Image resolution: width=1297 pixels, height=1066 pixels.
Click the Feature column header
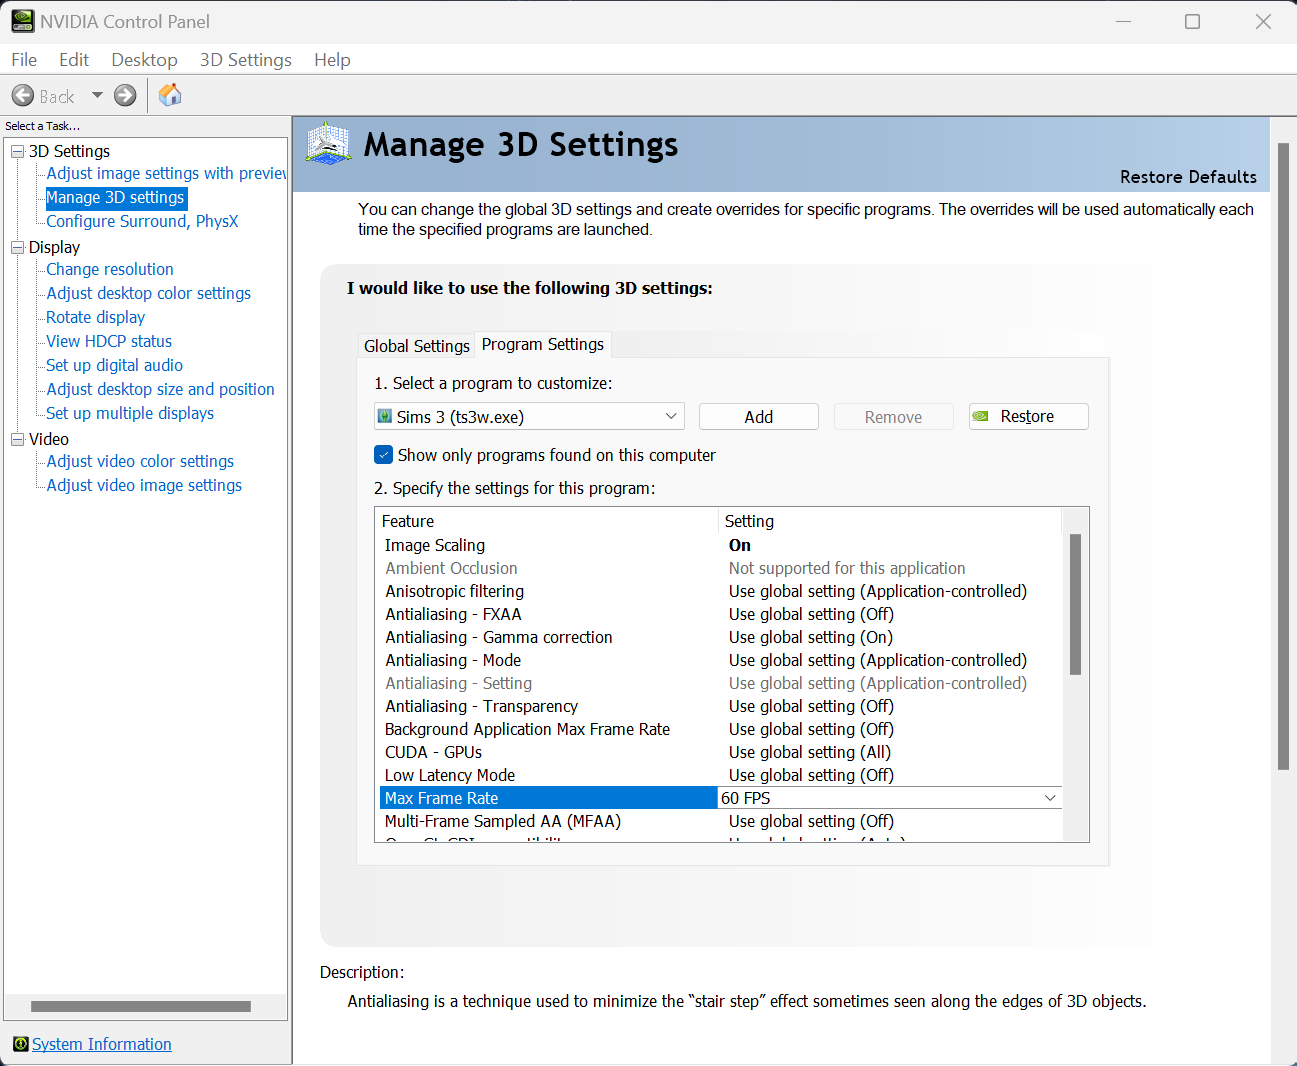[x=547, y=521]
